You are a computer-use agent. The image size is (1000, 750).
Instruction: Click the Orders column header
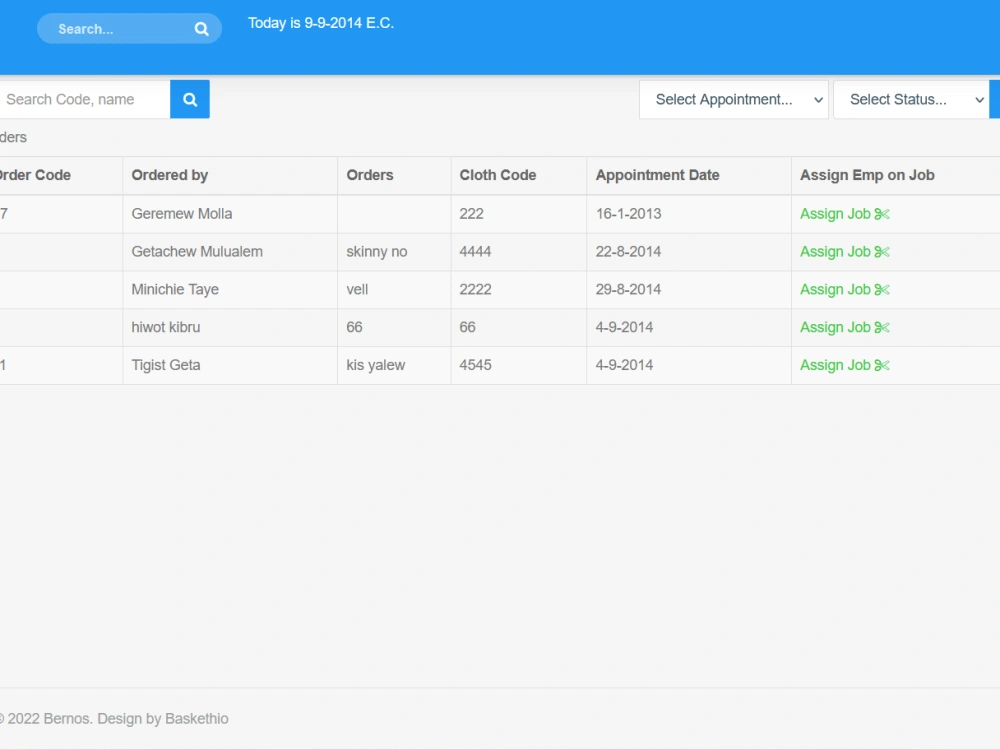370,175
